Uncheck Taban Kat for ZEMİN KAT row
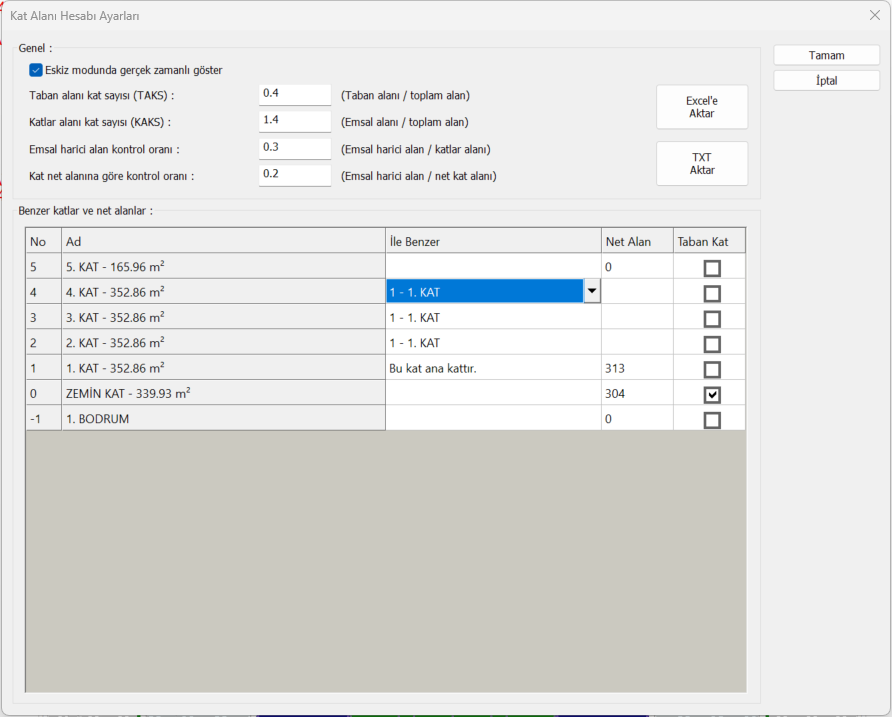 pos(711,394)
